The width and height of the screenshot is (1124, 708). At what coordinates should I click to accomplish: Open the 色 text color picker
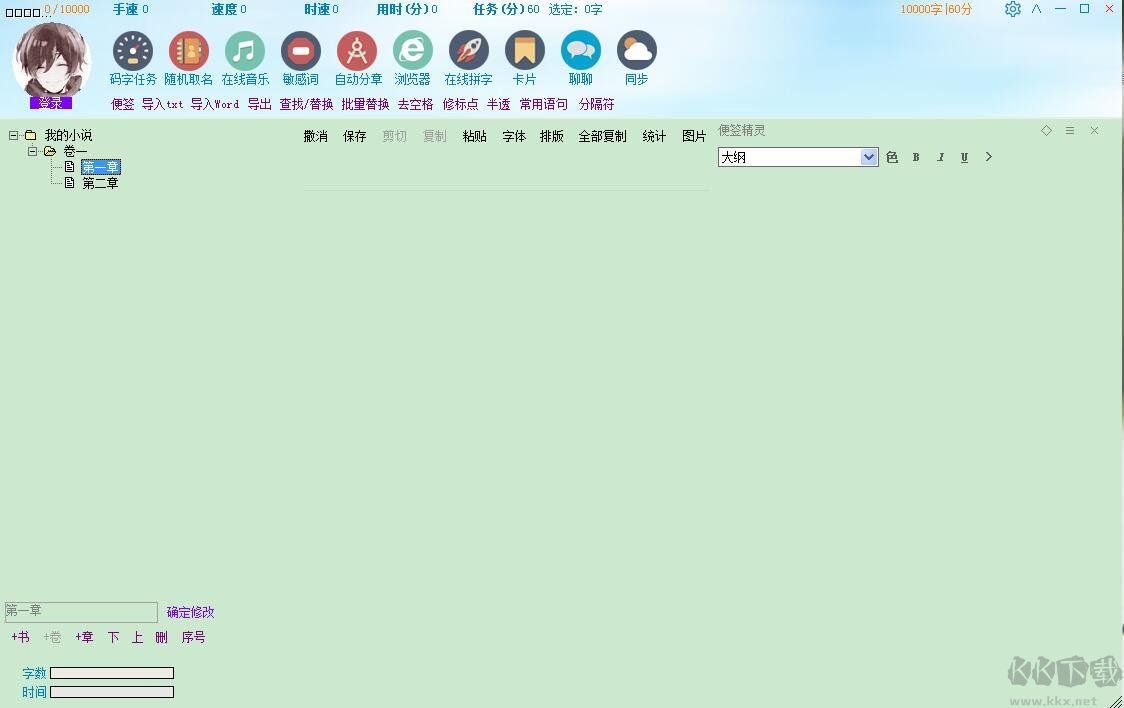(891, 157)
